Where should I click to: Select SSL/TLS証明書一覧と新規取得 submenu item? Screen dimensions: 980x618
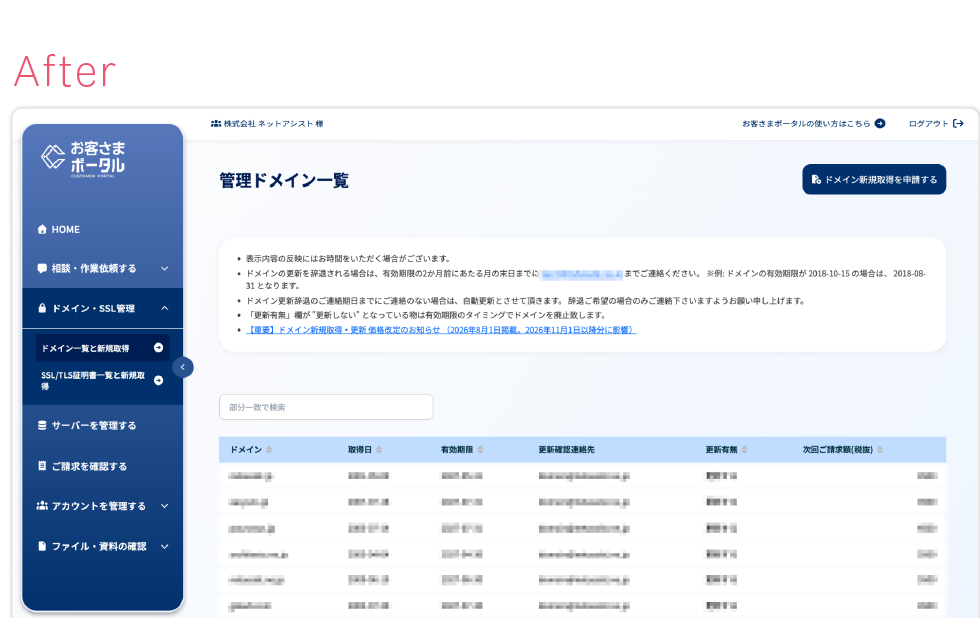pos(102,381)
